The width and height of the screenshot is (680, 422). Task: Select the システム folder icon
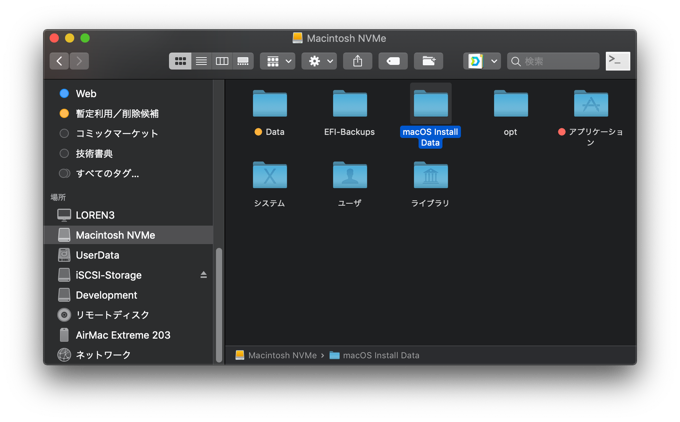click(x=270, y=175)
